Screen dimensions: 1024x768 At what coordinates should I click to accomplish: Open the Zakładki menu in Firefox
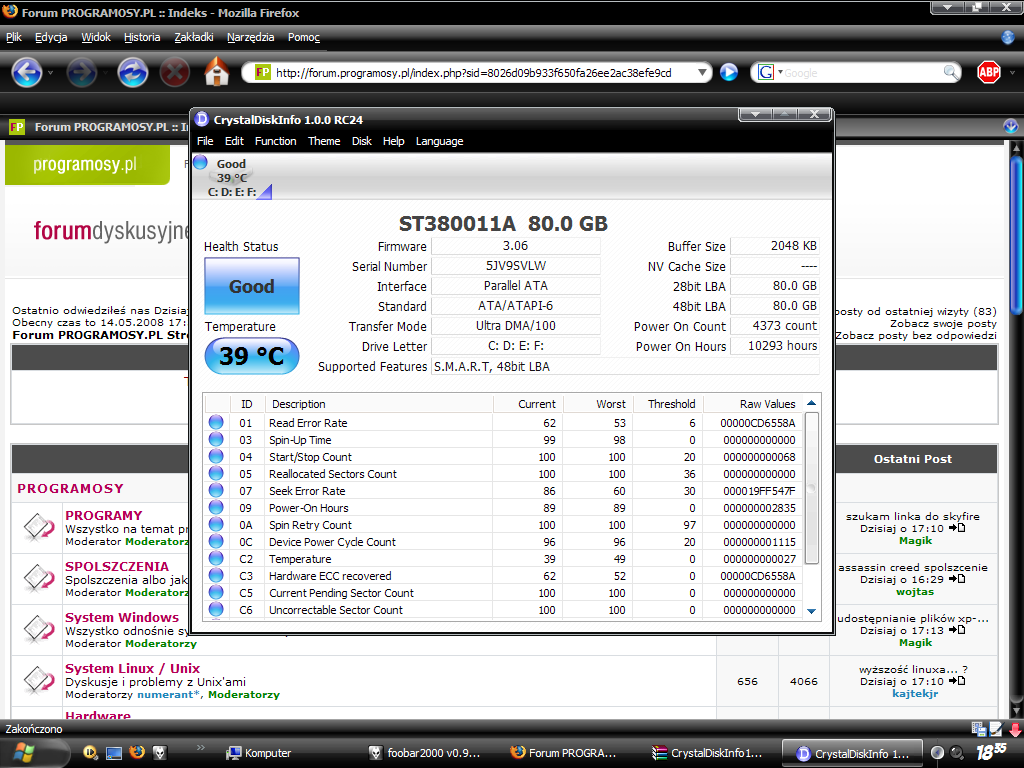coord(194,37)
